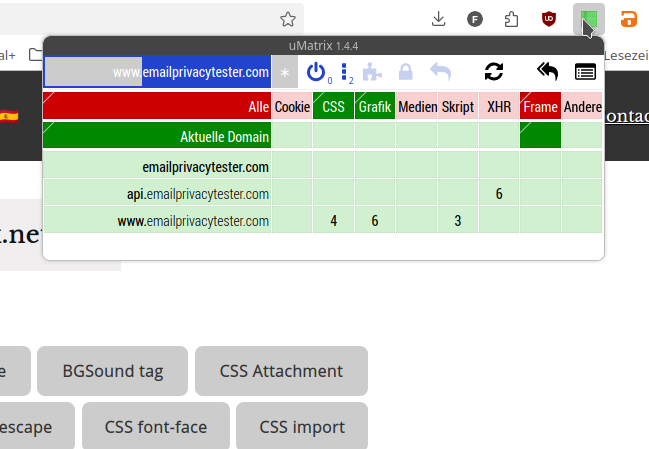
Task: Click the CSS Attachment button
Action: (x=281, y=371)
